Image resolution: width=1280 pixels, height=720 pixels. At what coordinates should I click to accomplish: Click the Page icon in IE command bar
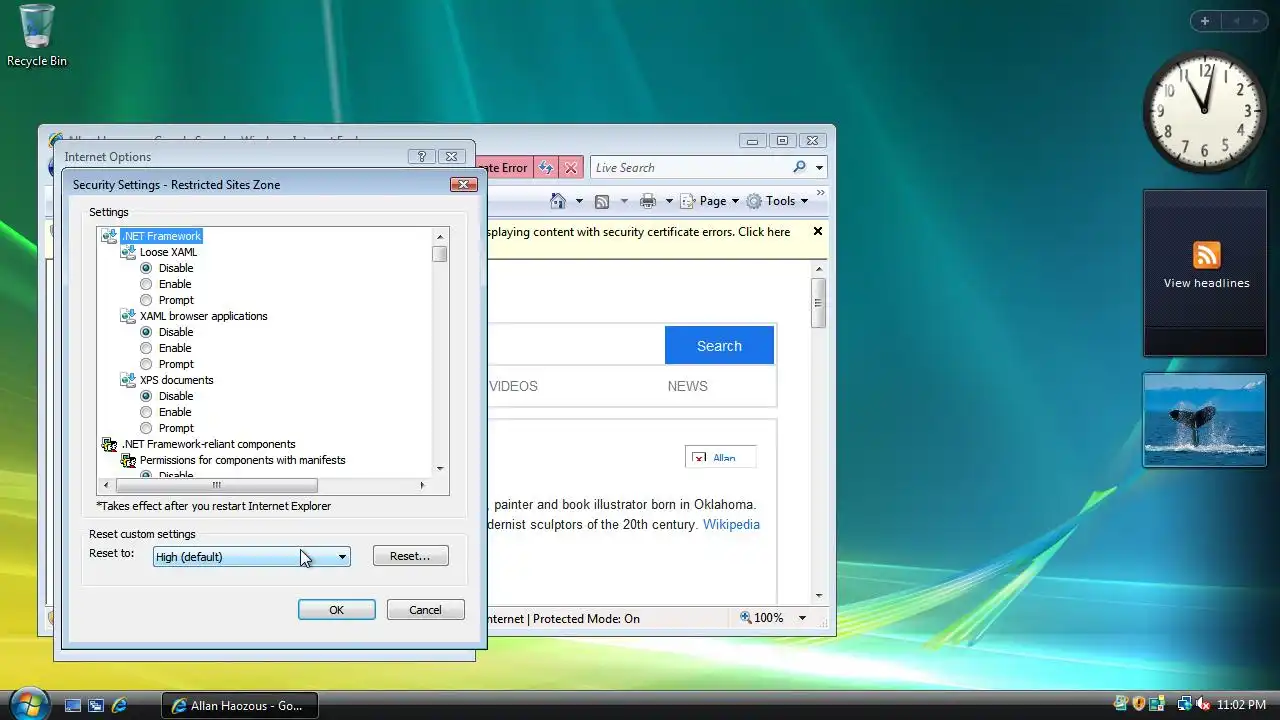(x=688, y=201)
